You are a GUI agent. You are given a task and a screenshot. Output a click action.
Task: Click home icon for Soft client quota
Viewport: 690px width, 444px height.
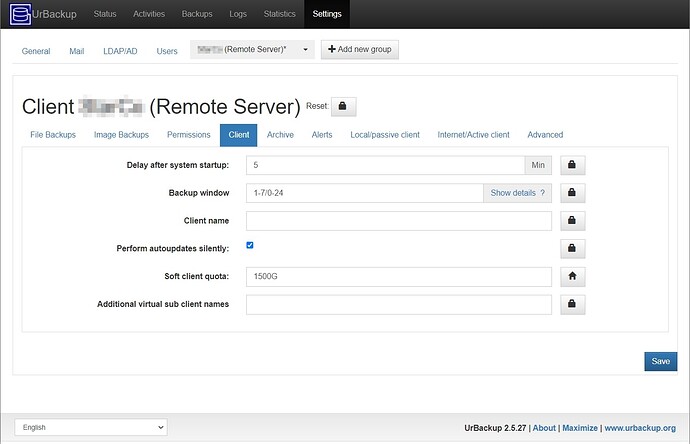(573, 276)
